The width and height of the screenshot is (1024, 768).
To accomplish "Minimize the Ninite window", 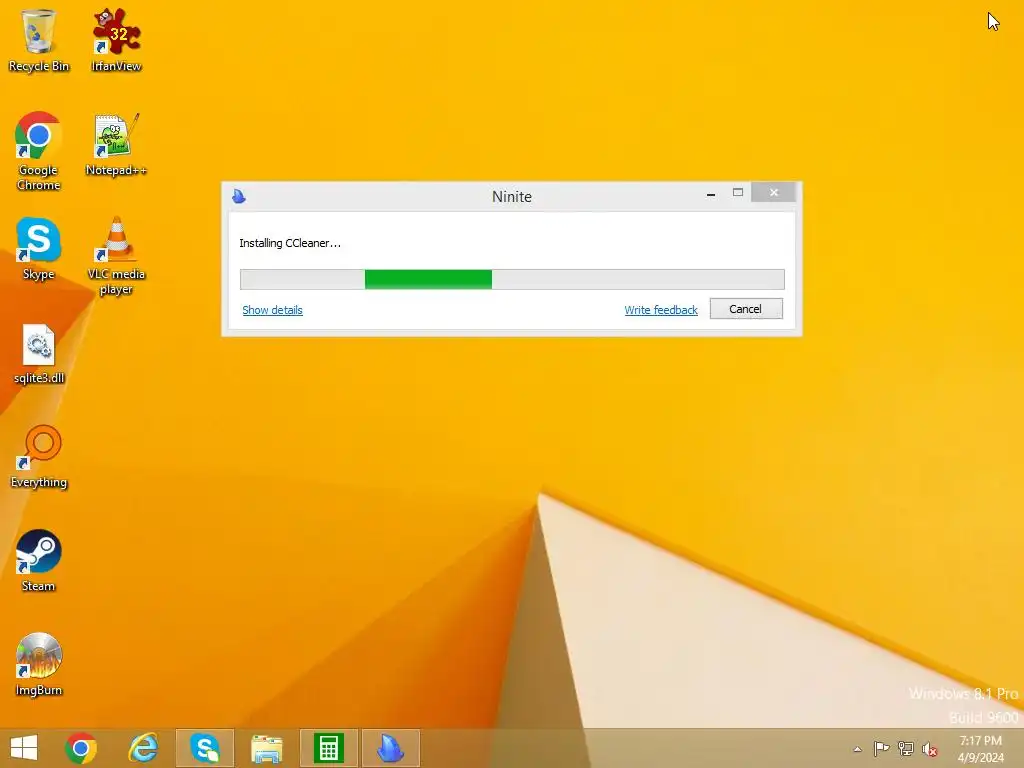I will (x=711, y=193).
